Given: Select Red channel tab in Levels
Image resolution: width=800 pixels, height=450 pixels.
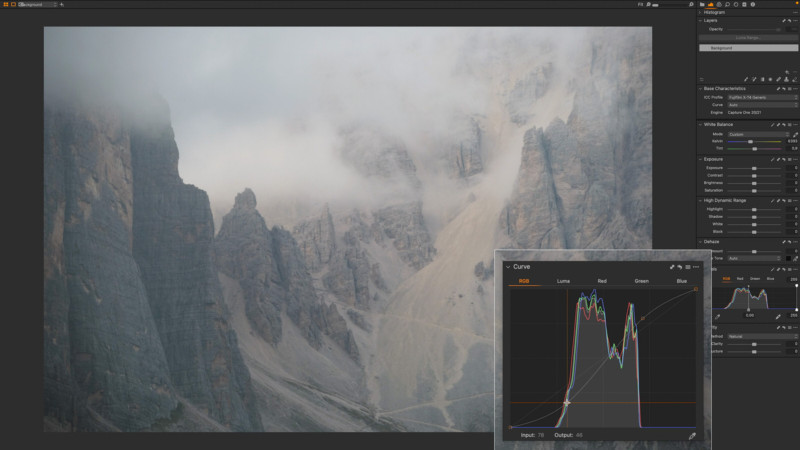Looking at the screenshot, I should [x=740, y=279].
